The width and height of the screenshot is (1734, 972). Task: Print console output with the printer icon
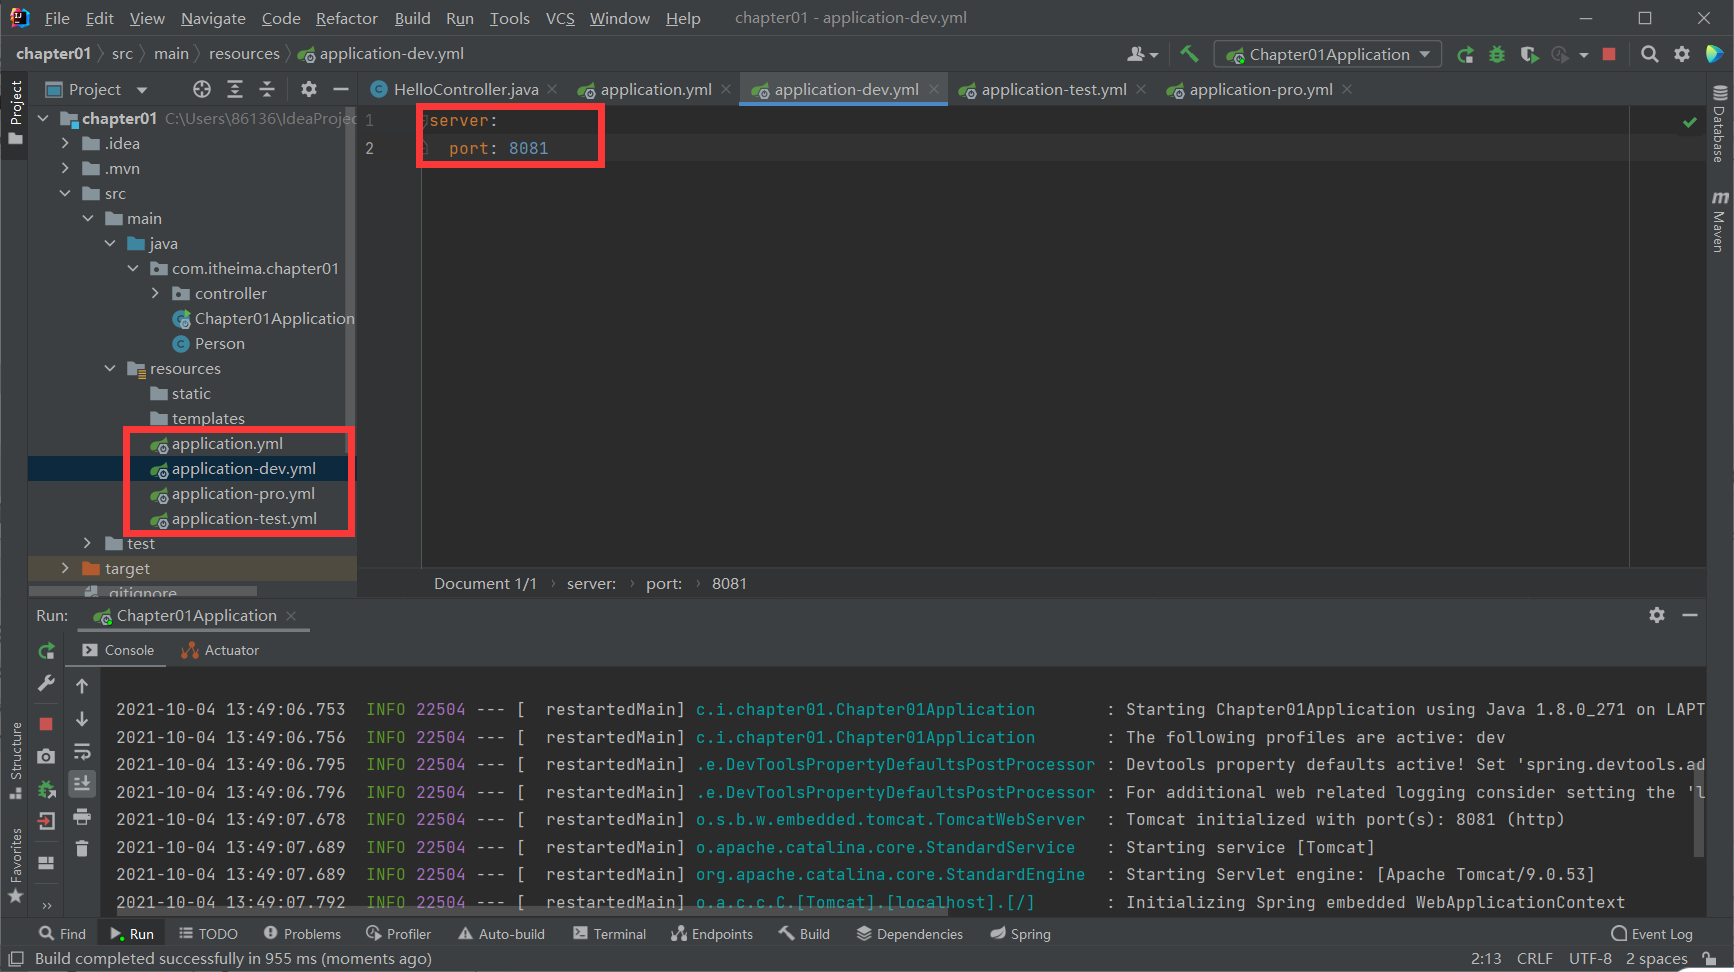click(x=83, y=816)
